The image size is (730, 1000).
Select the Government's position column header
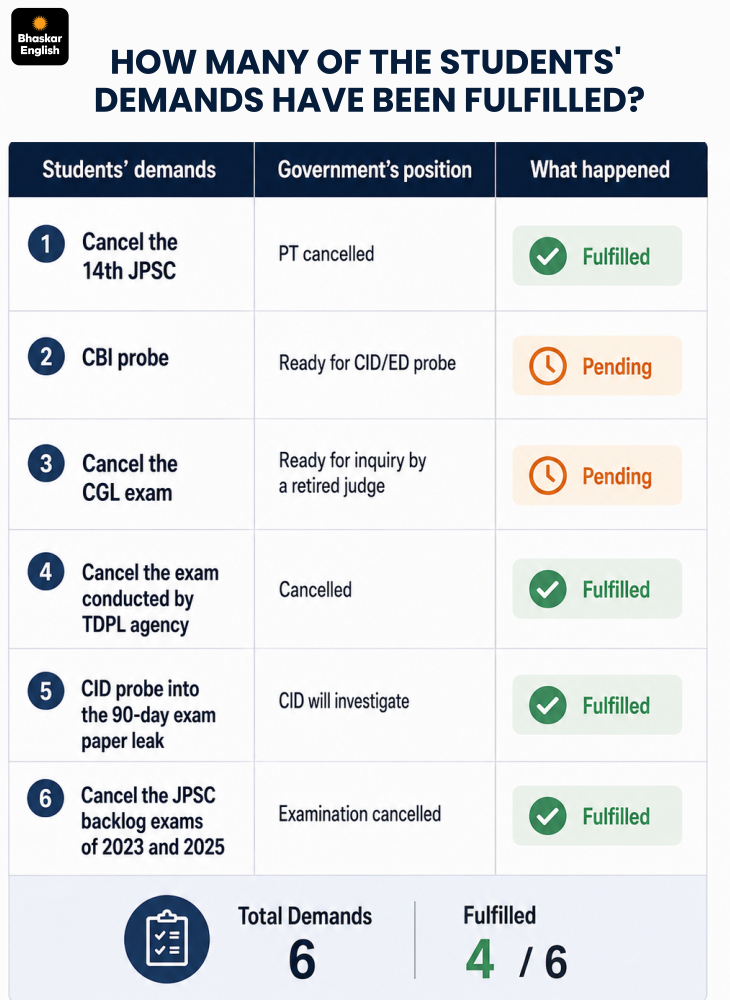[x=375, y=170]
